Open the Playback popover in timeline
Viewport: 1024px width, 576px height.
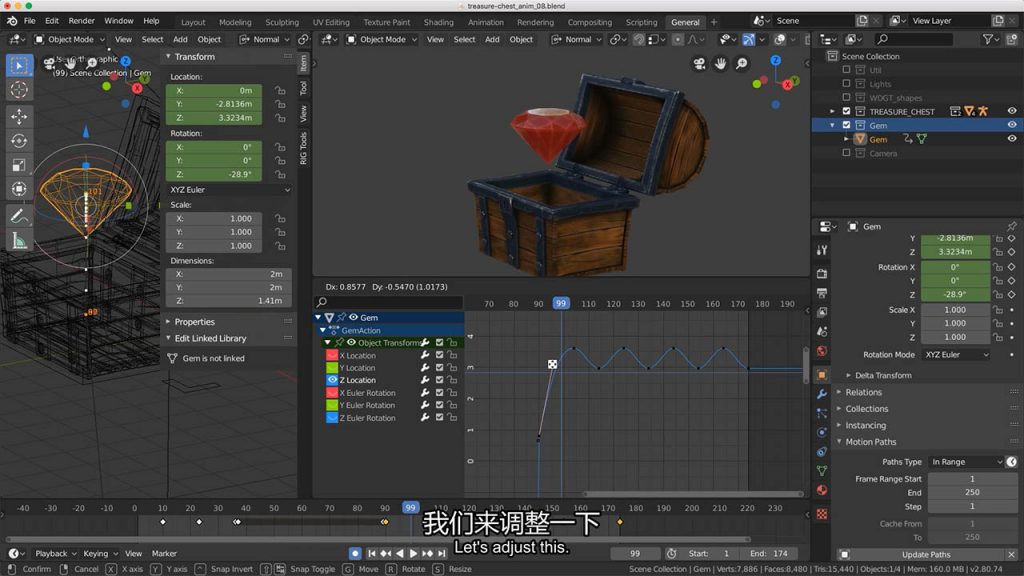click(55, 553)
